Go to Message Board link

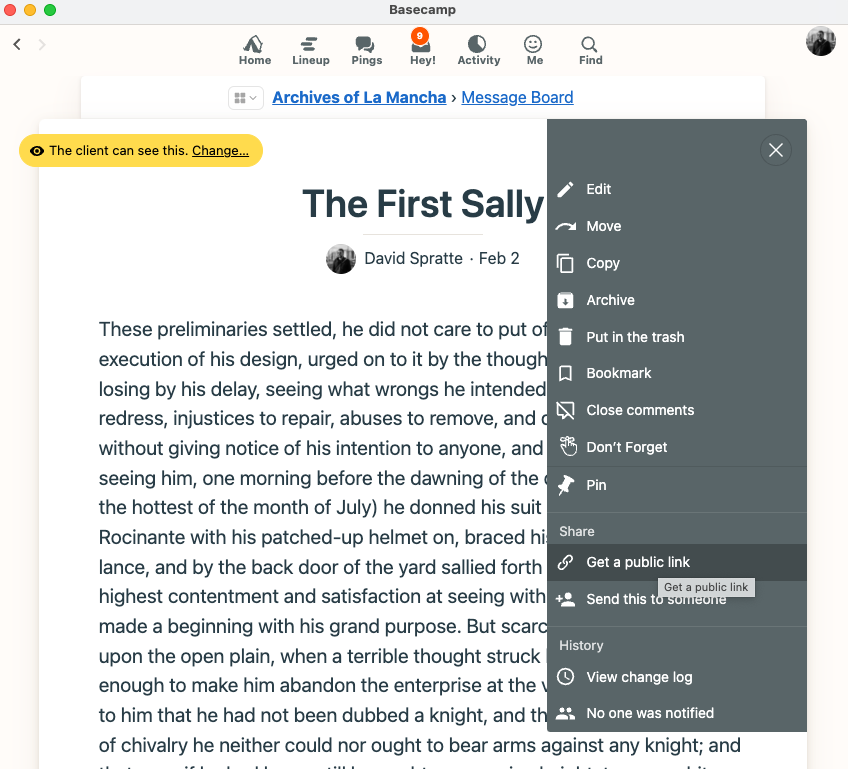(x=517, y=97)
